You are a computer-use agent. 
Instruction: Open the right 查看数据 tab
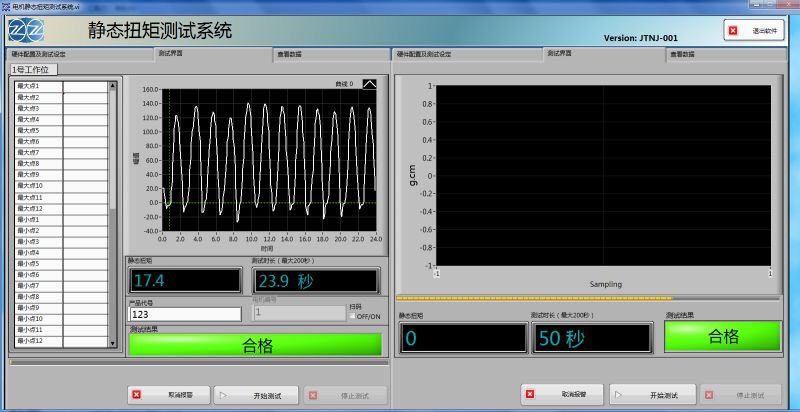click(x=682, y=54)
